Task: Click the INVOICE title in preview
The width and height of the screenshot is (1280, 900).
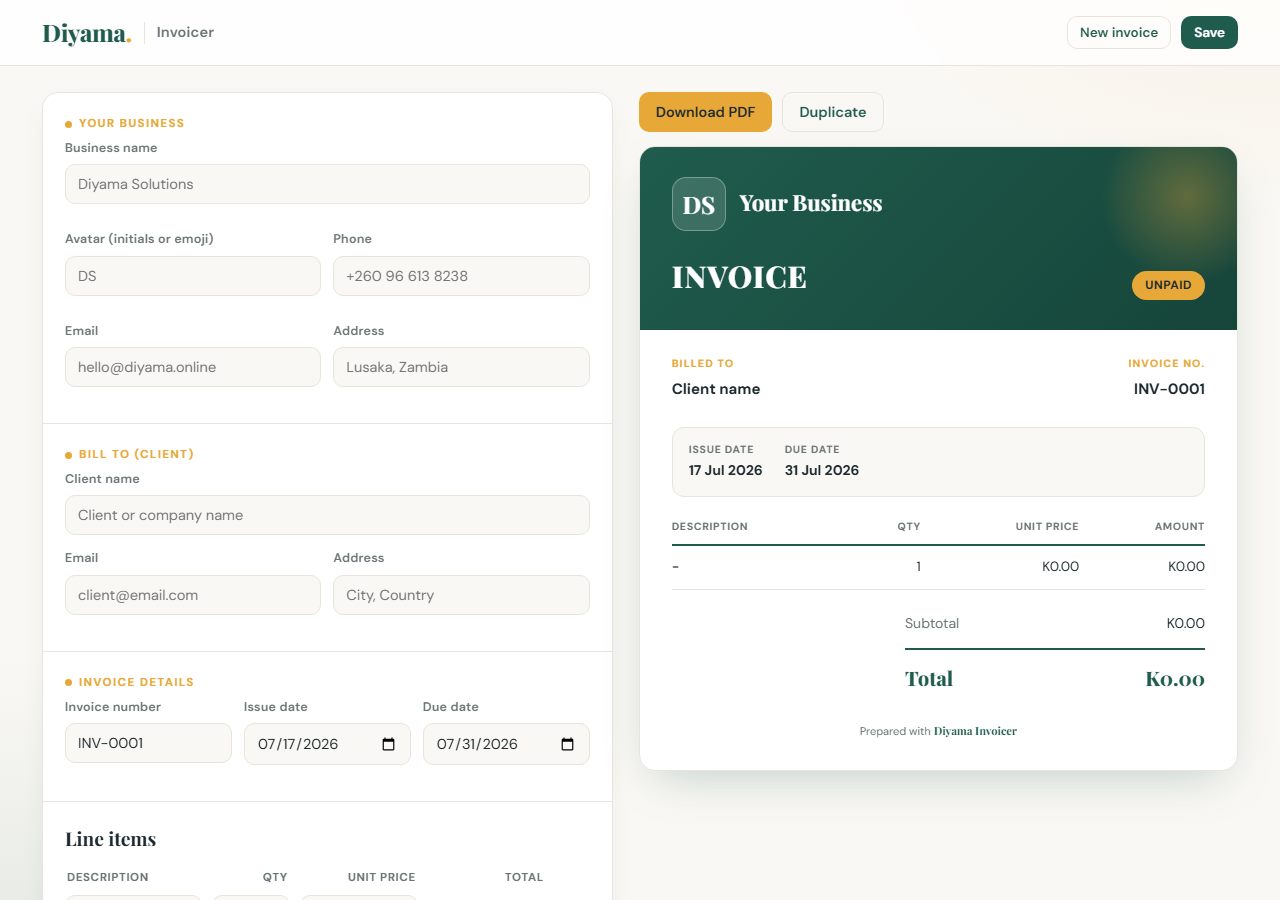Action: pyautogui.click(x=739, y=277)
